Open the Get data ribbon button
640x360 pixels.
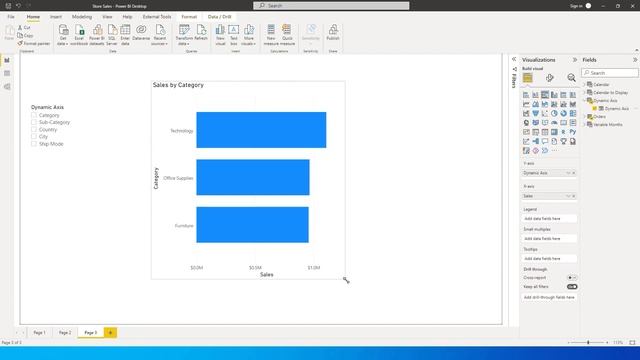click(x=63, y=35)
